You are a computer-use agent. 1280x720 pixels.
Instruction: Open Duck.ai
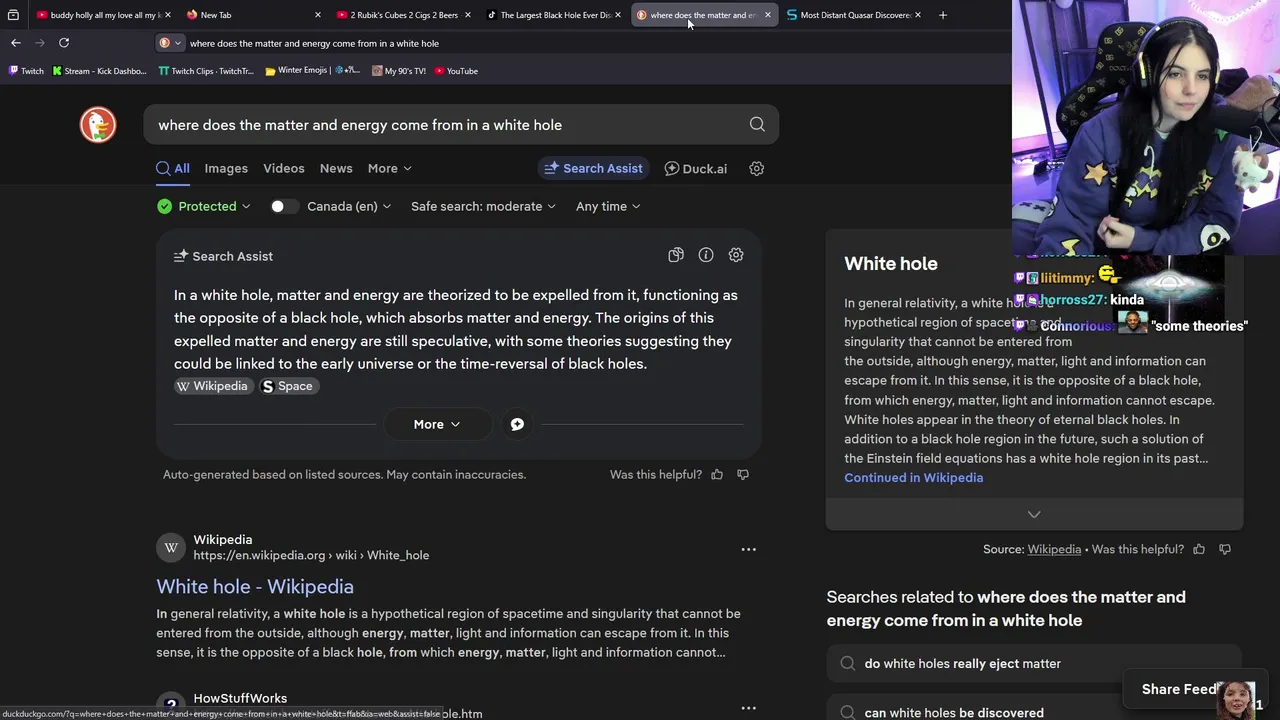tap(696, 168)
